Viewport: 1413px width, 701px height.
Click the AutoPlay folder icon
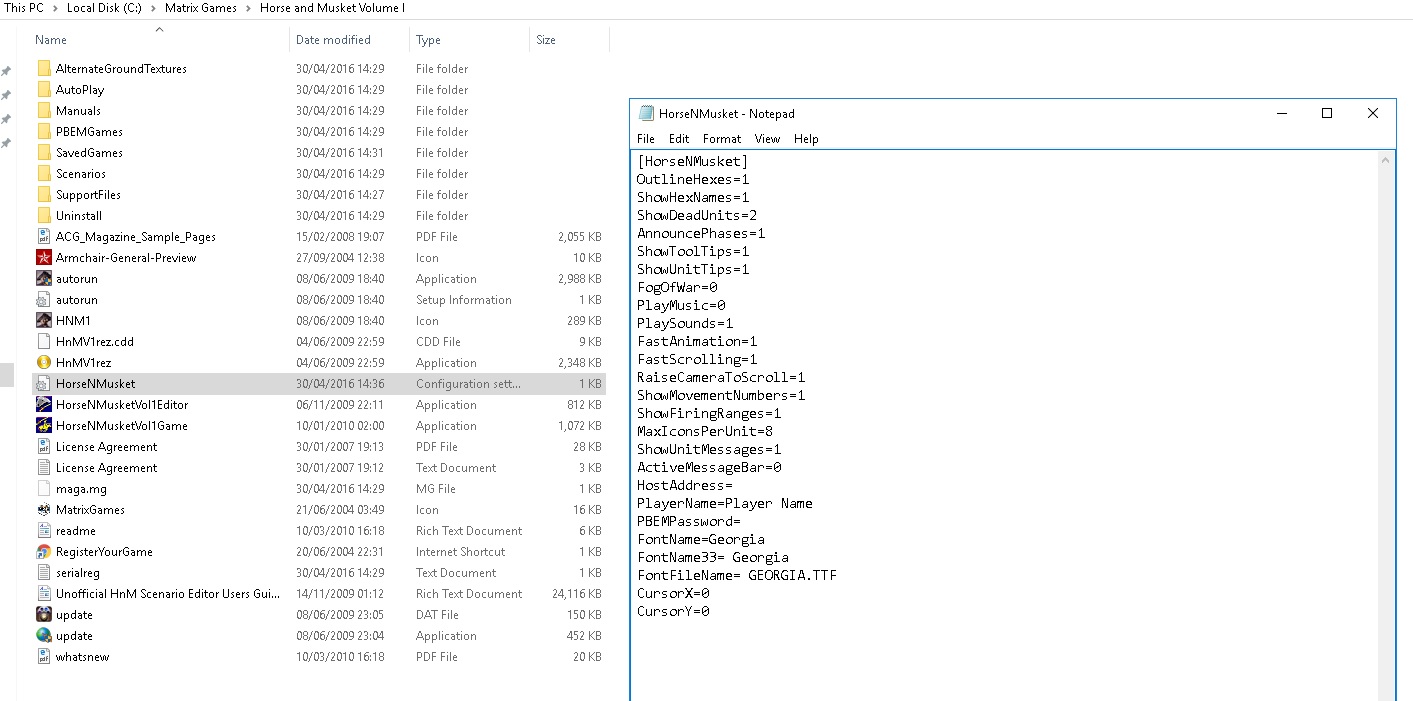pos(44,90)
